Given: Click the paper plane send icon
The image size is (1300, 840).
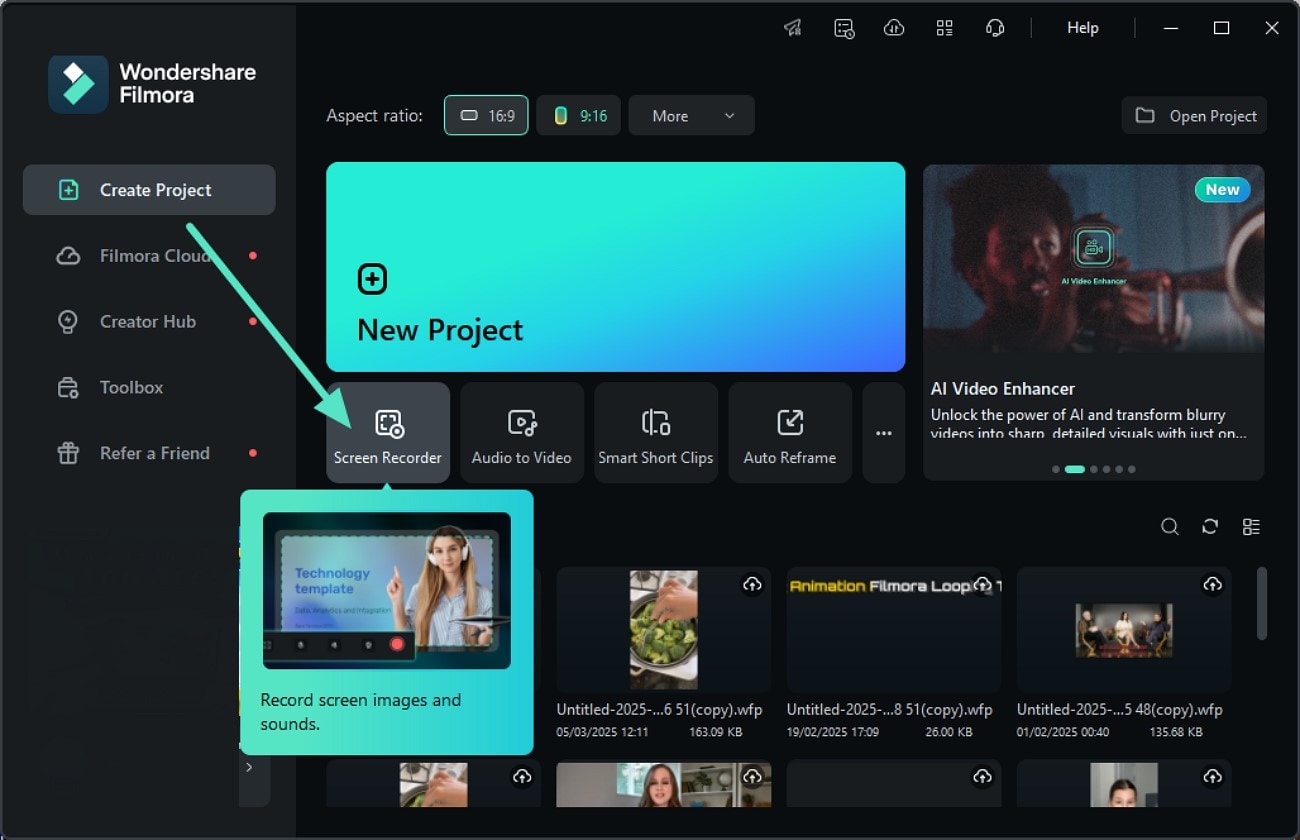Looking at the screenshot, I should (793, 28).
